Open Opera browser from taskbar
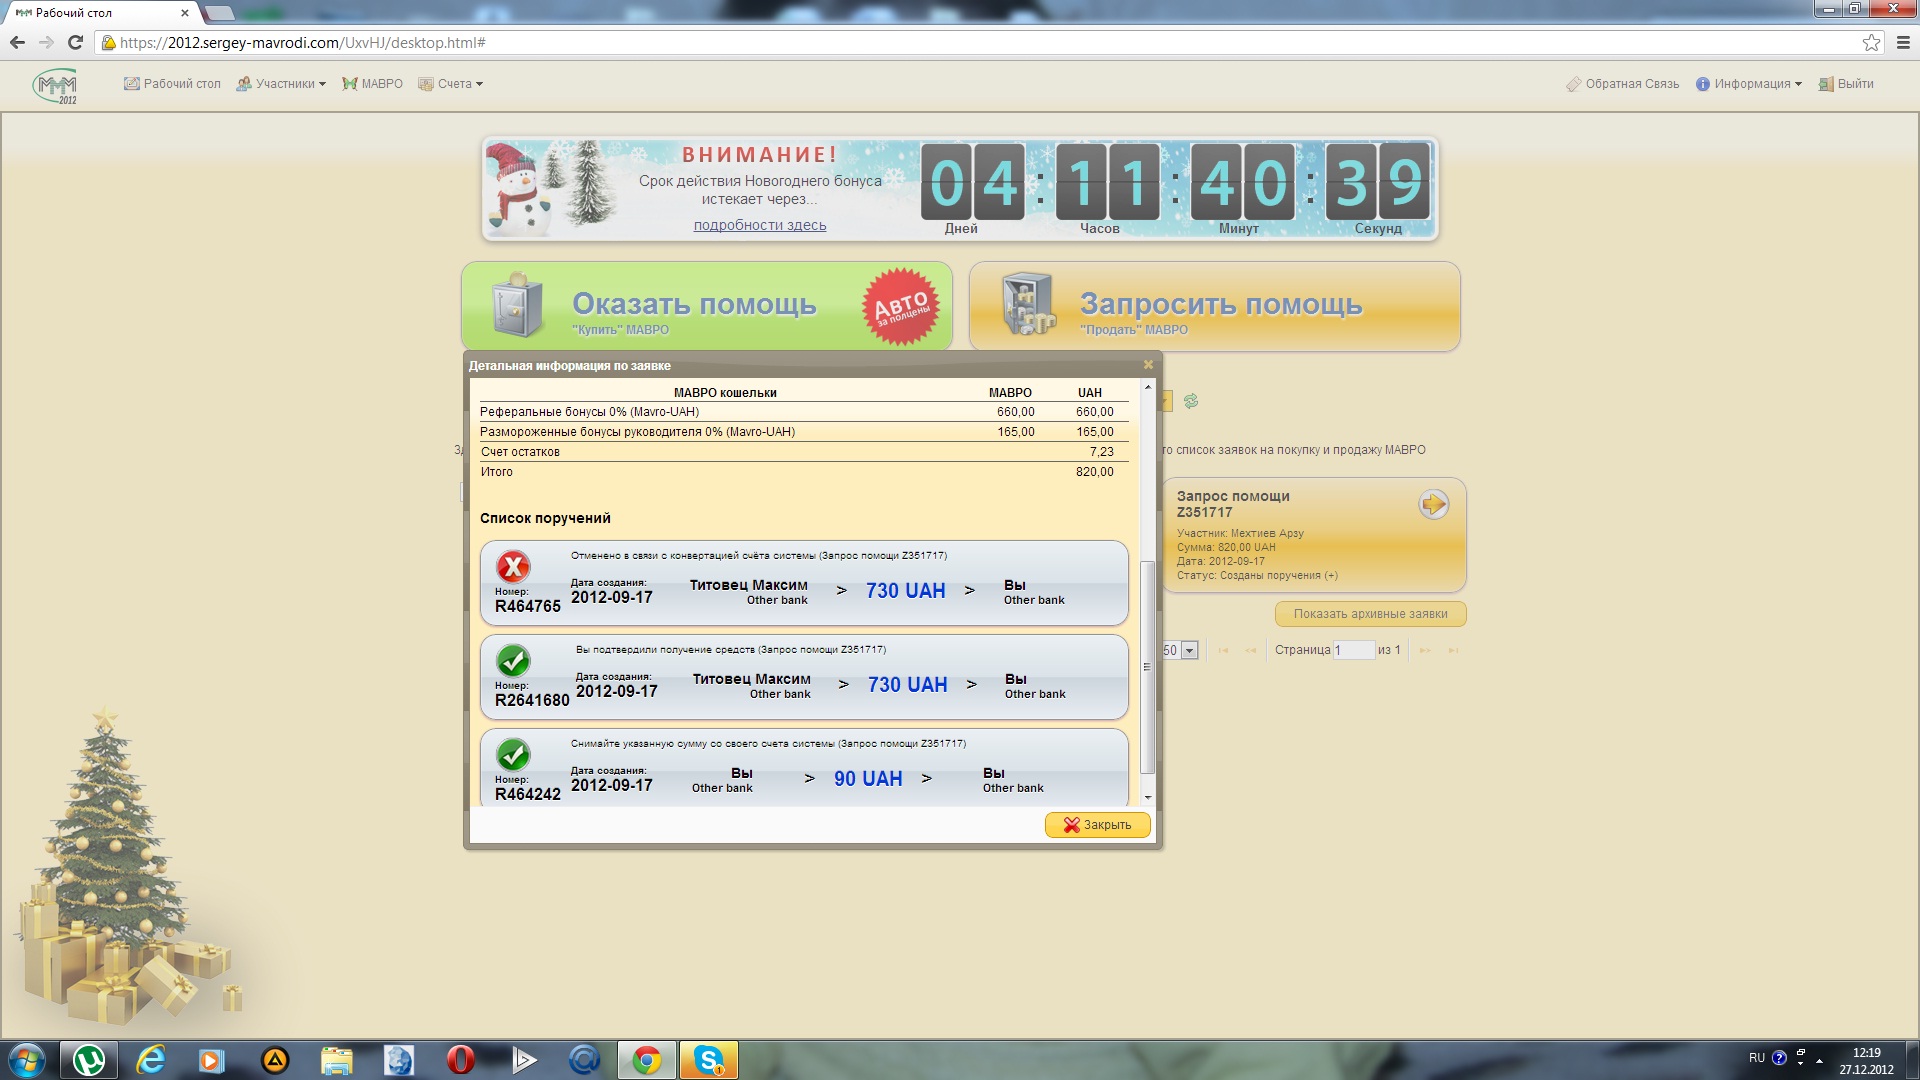Screen dimensions: 1920x1080 460,1059
